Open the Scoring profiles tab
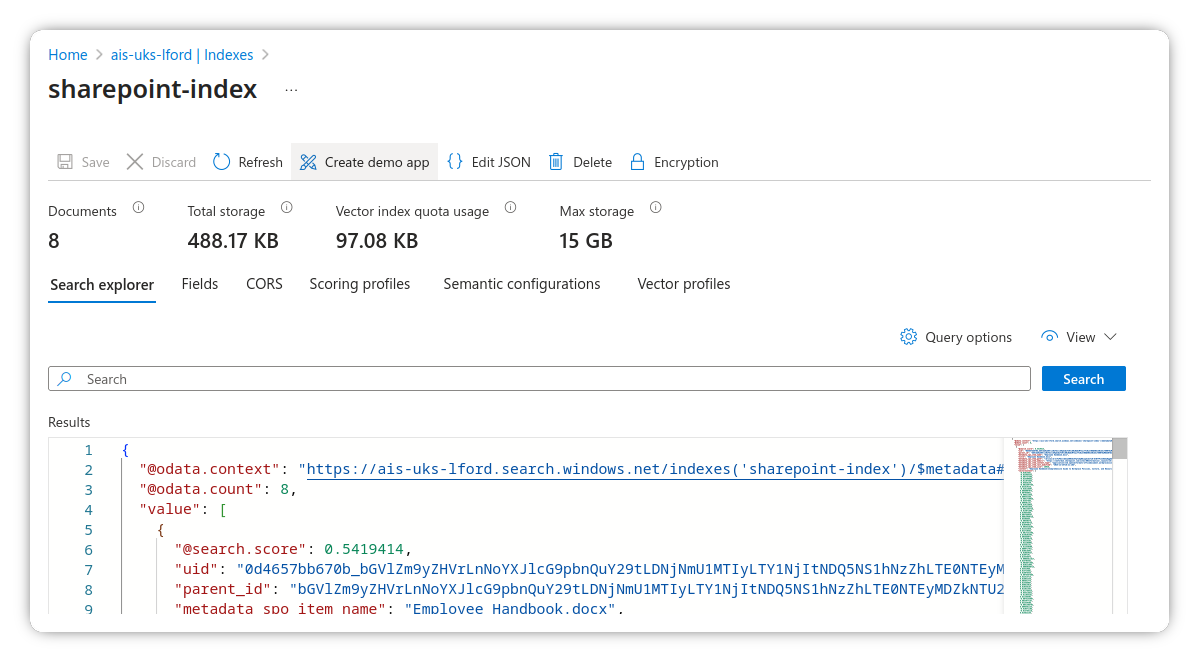 pos(360,284)
